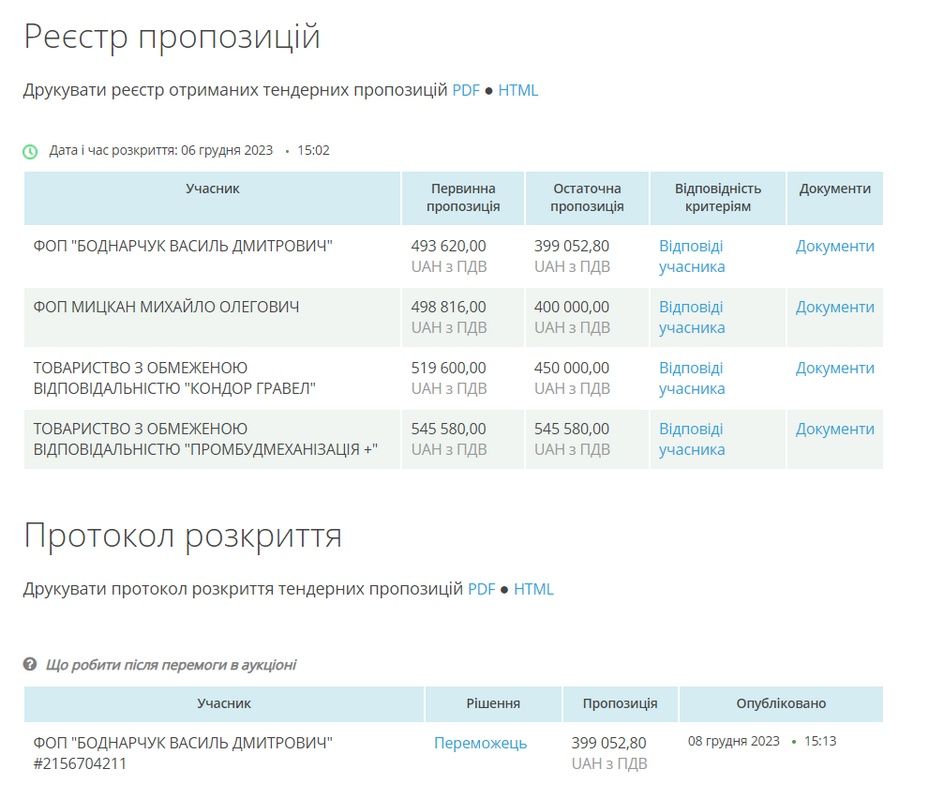
Task: Open HTML of the disclosure protocol
Action: [x=536, y=589]
